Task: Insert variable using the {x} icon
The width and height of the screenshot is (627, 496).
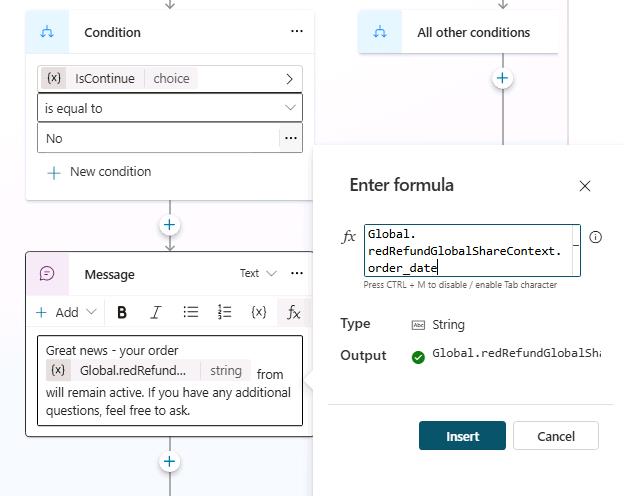Action: [259, 312]
